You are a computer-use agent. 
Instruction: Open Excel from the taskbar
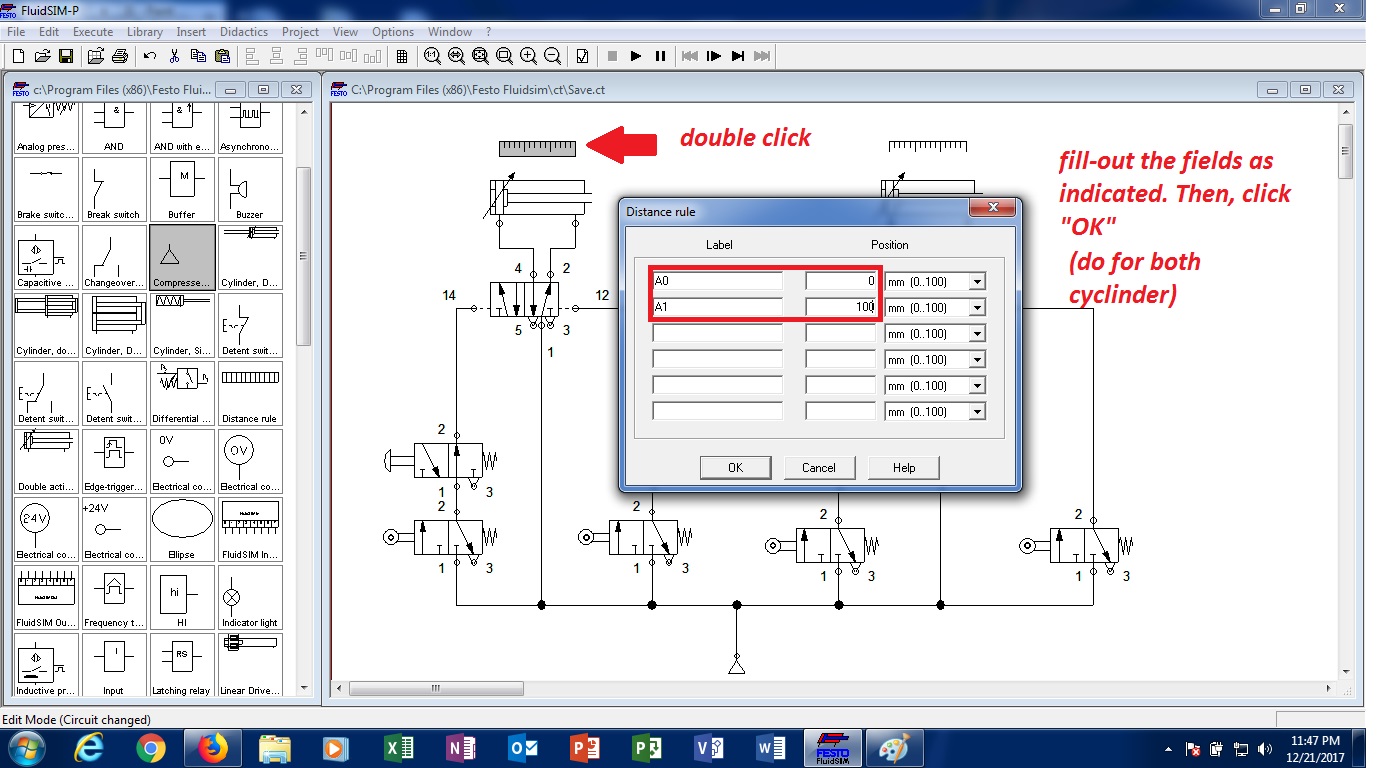pyautogui.click(x=399, y=747)
